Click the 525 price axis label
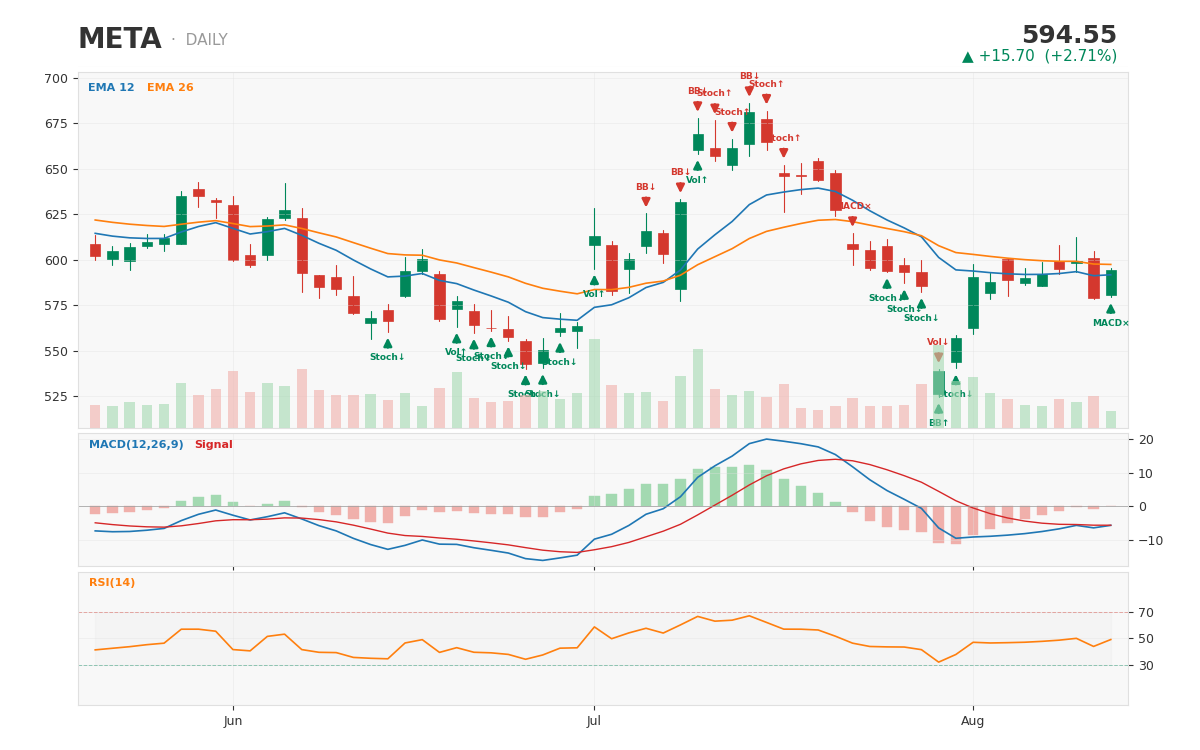This screenshot has width=1200, height=750. [x=57, y=397]
